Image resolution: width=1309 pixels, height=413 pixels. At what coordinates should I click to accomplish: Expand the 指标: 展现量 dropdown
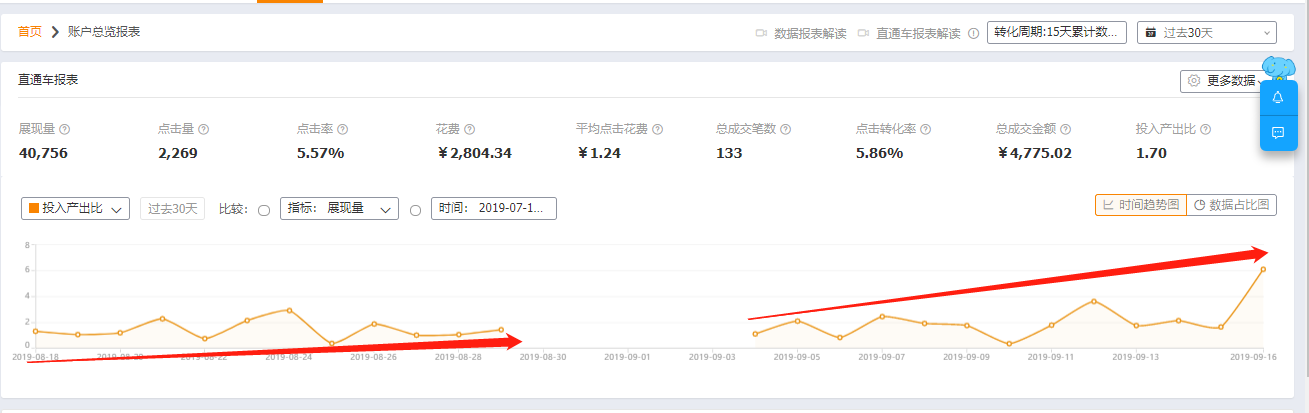tap(338, 209)
